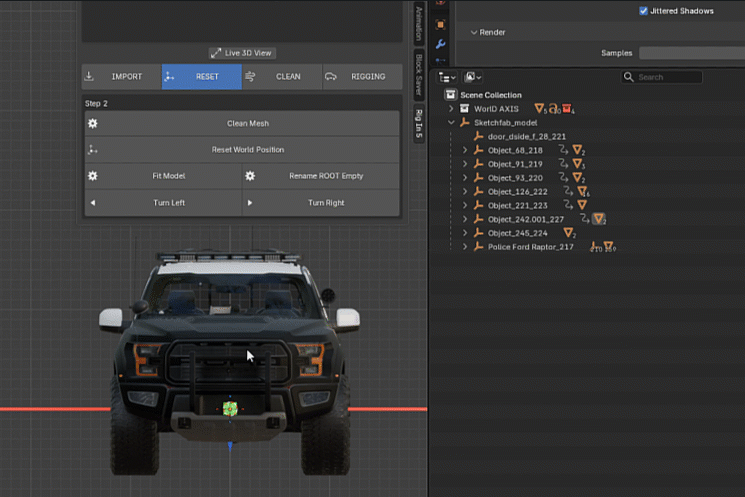
Task: Click the magnifier icon in outliner search
Action: point(629,77)
